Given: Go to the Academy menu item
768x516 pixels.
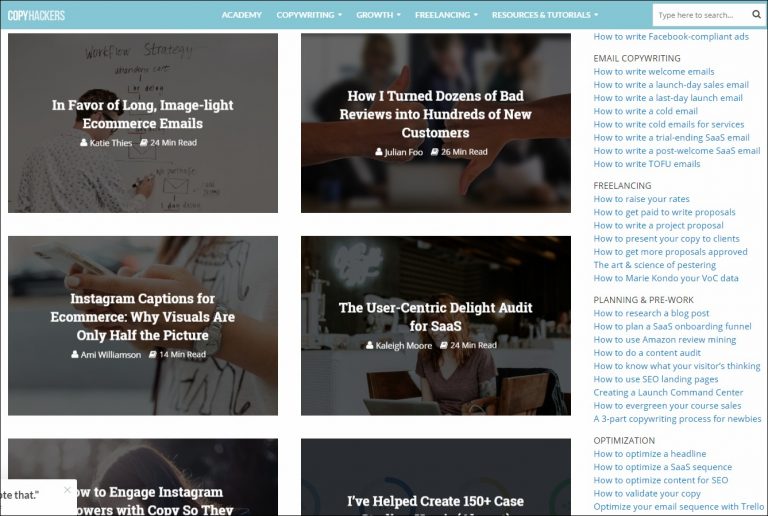Looking at the screenshot, I should click(241, 15).
